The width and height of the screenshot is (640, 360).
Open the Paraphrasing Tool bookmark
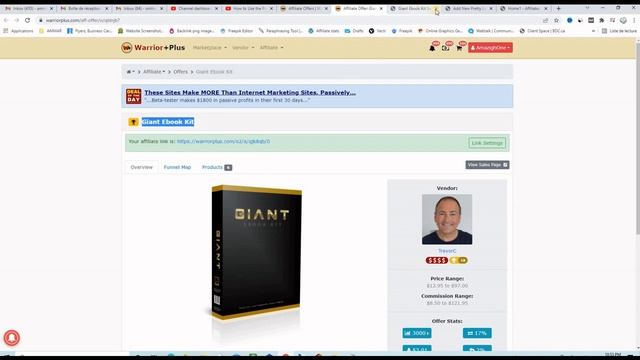tap(280, 31)
